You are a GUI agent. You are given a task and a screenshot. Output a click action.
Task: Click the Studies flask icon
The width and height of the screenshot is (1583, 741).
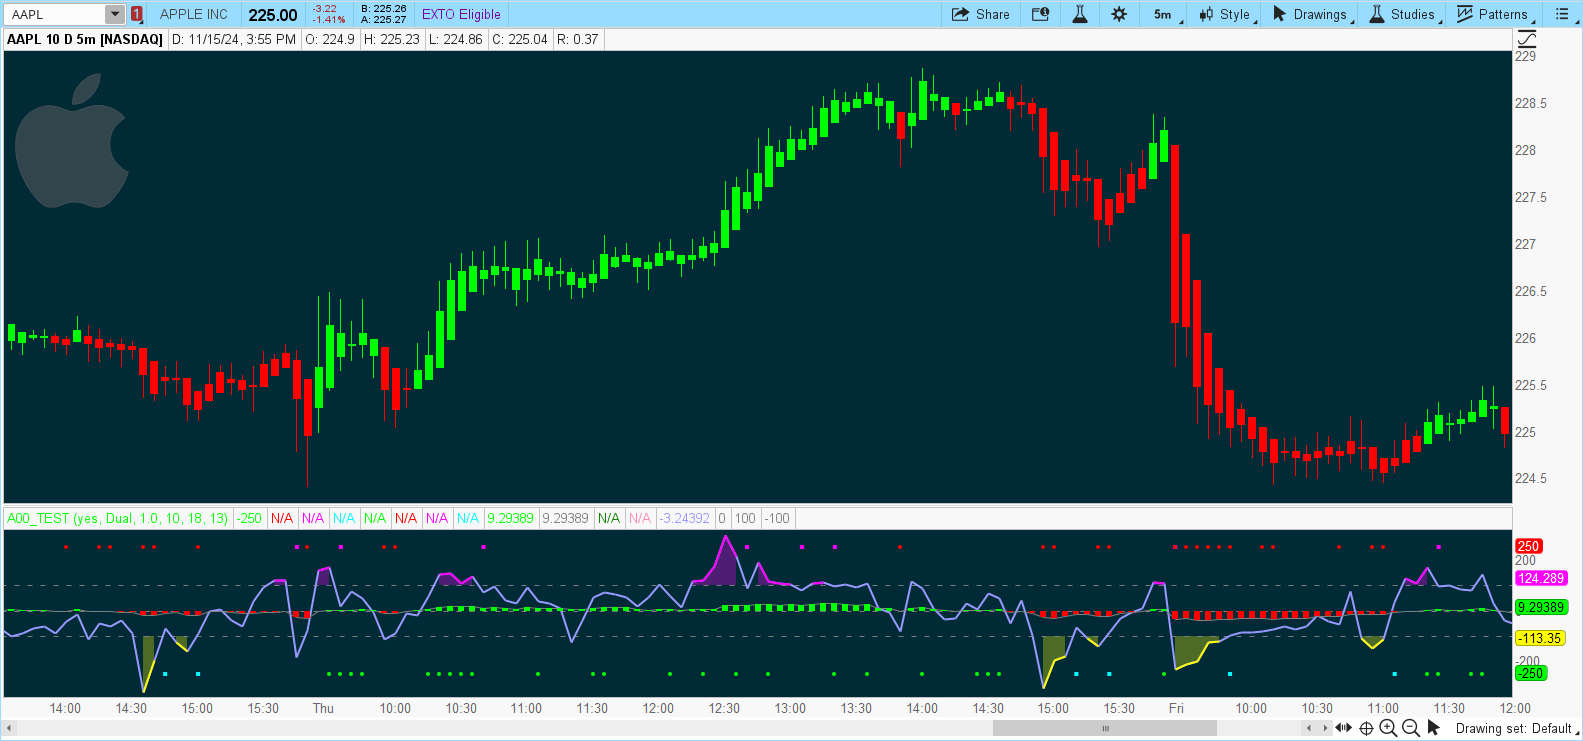point(1377,14)
